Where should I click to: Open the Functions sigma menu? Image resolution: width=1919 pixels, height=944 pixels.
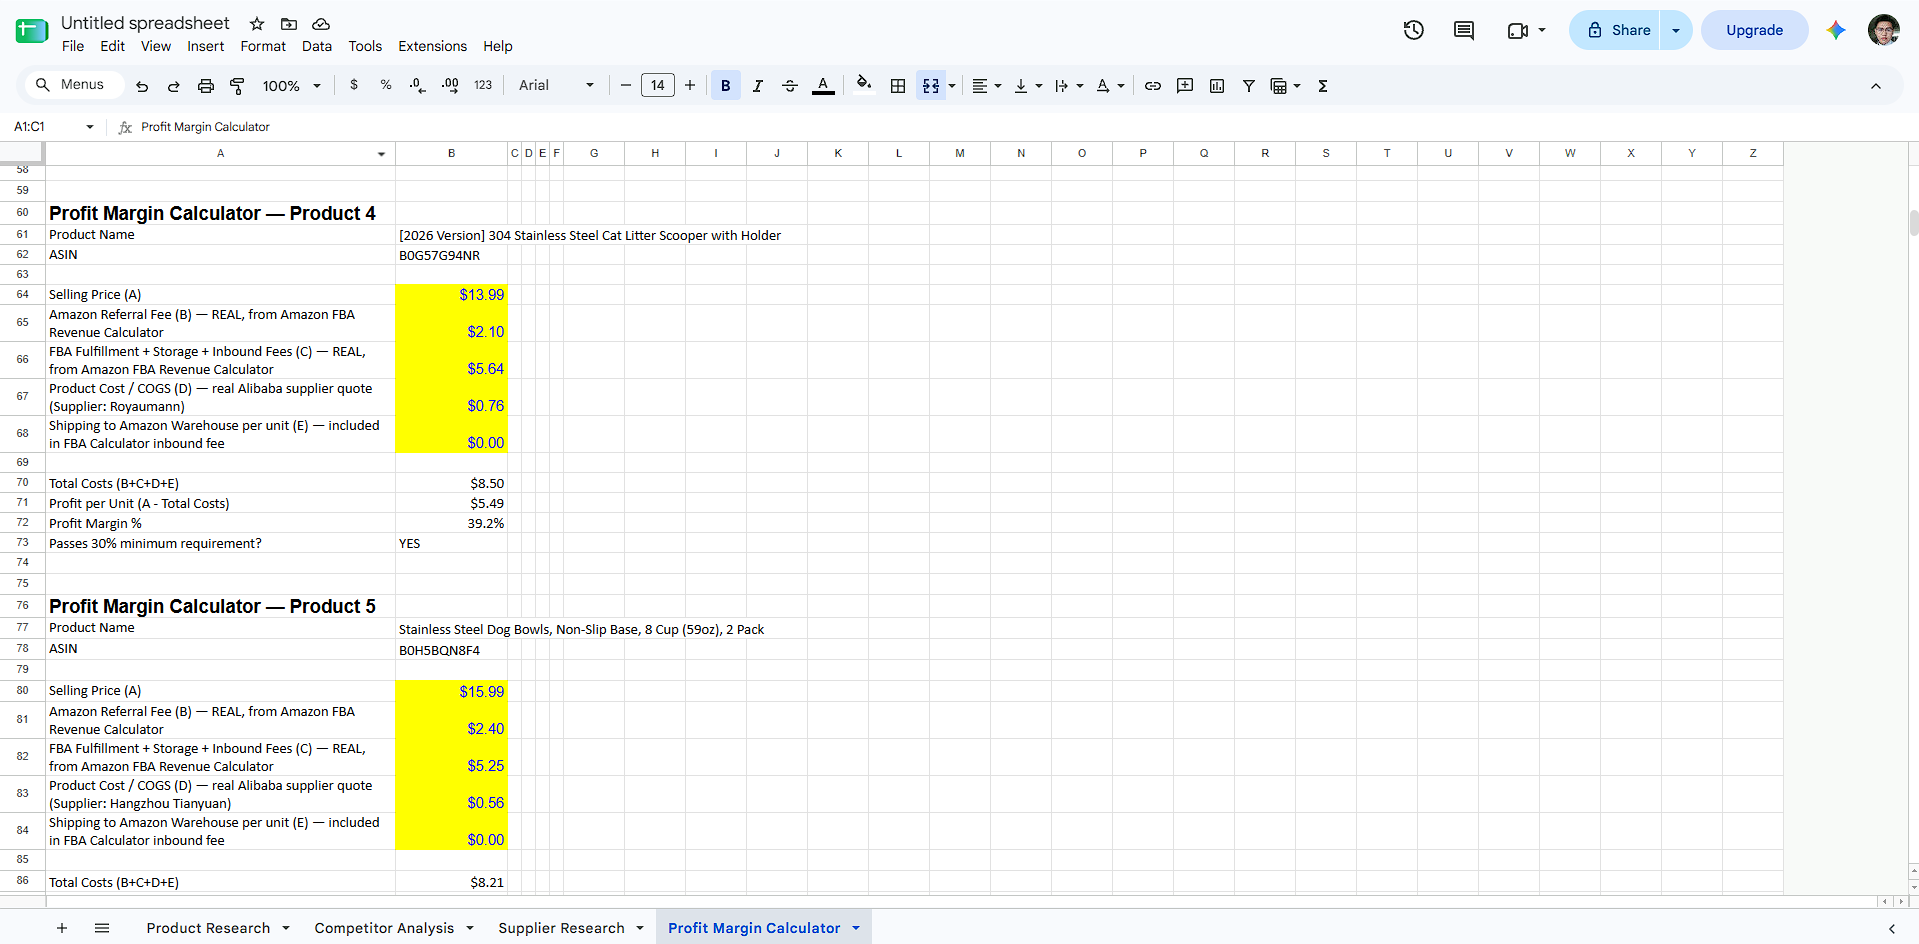click(1323, 86)
